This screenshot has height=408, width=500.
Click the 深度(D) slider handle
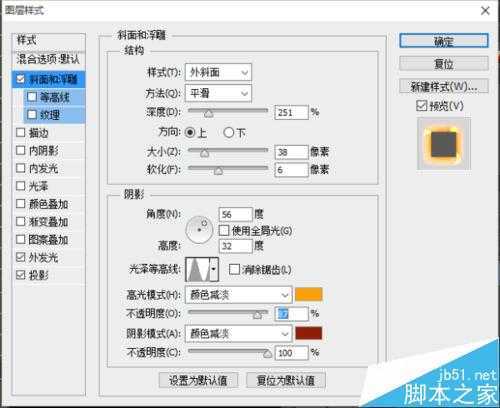point(209,114)
